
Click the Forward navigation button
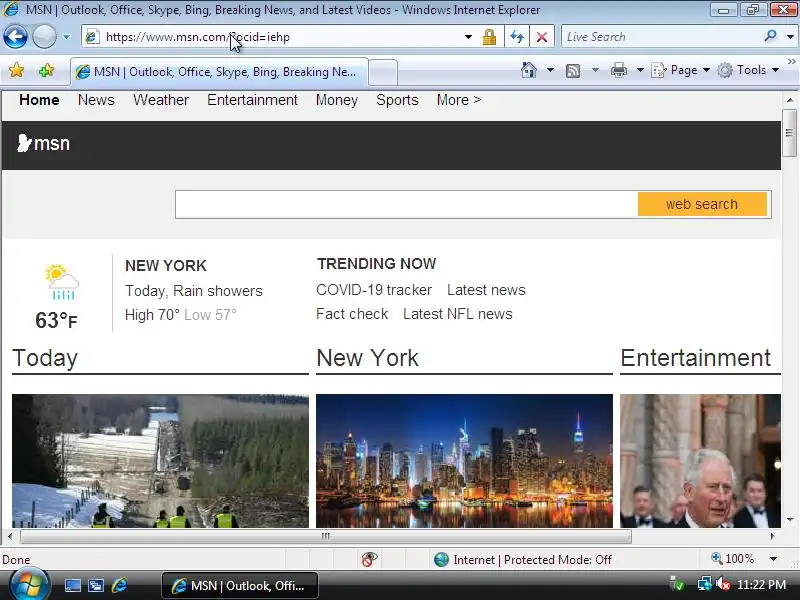tap(44, 37)
